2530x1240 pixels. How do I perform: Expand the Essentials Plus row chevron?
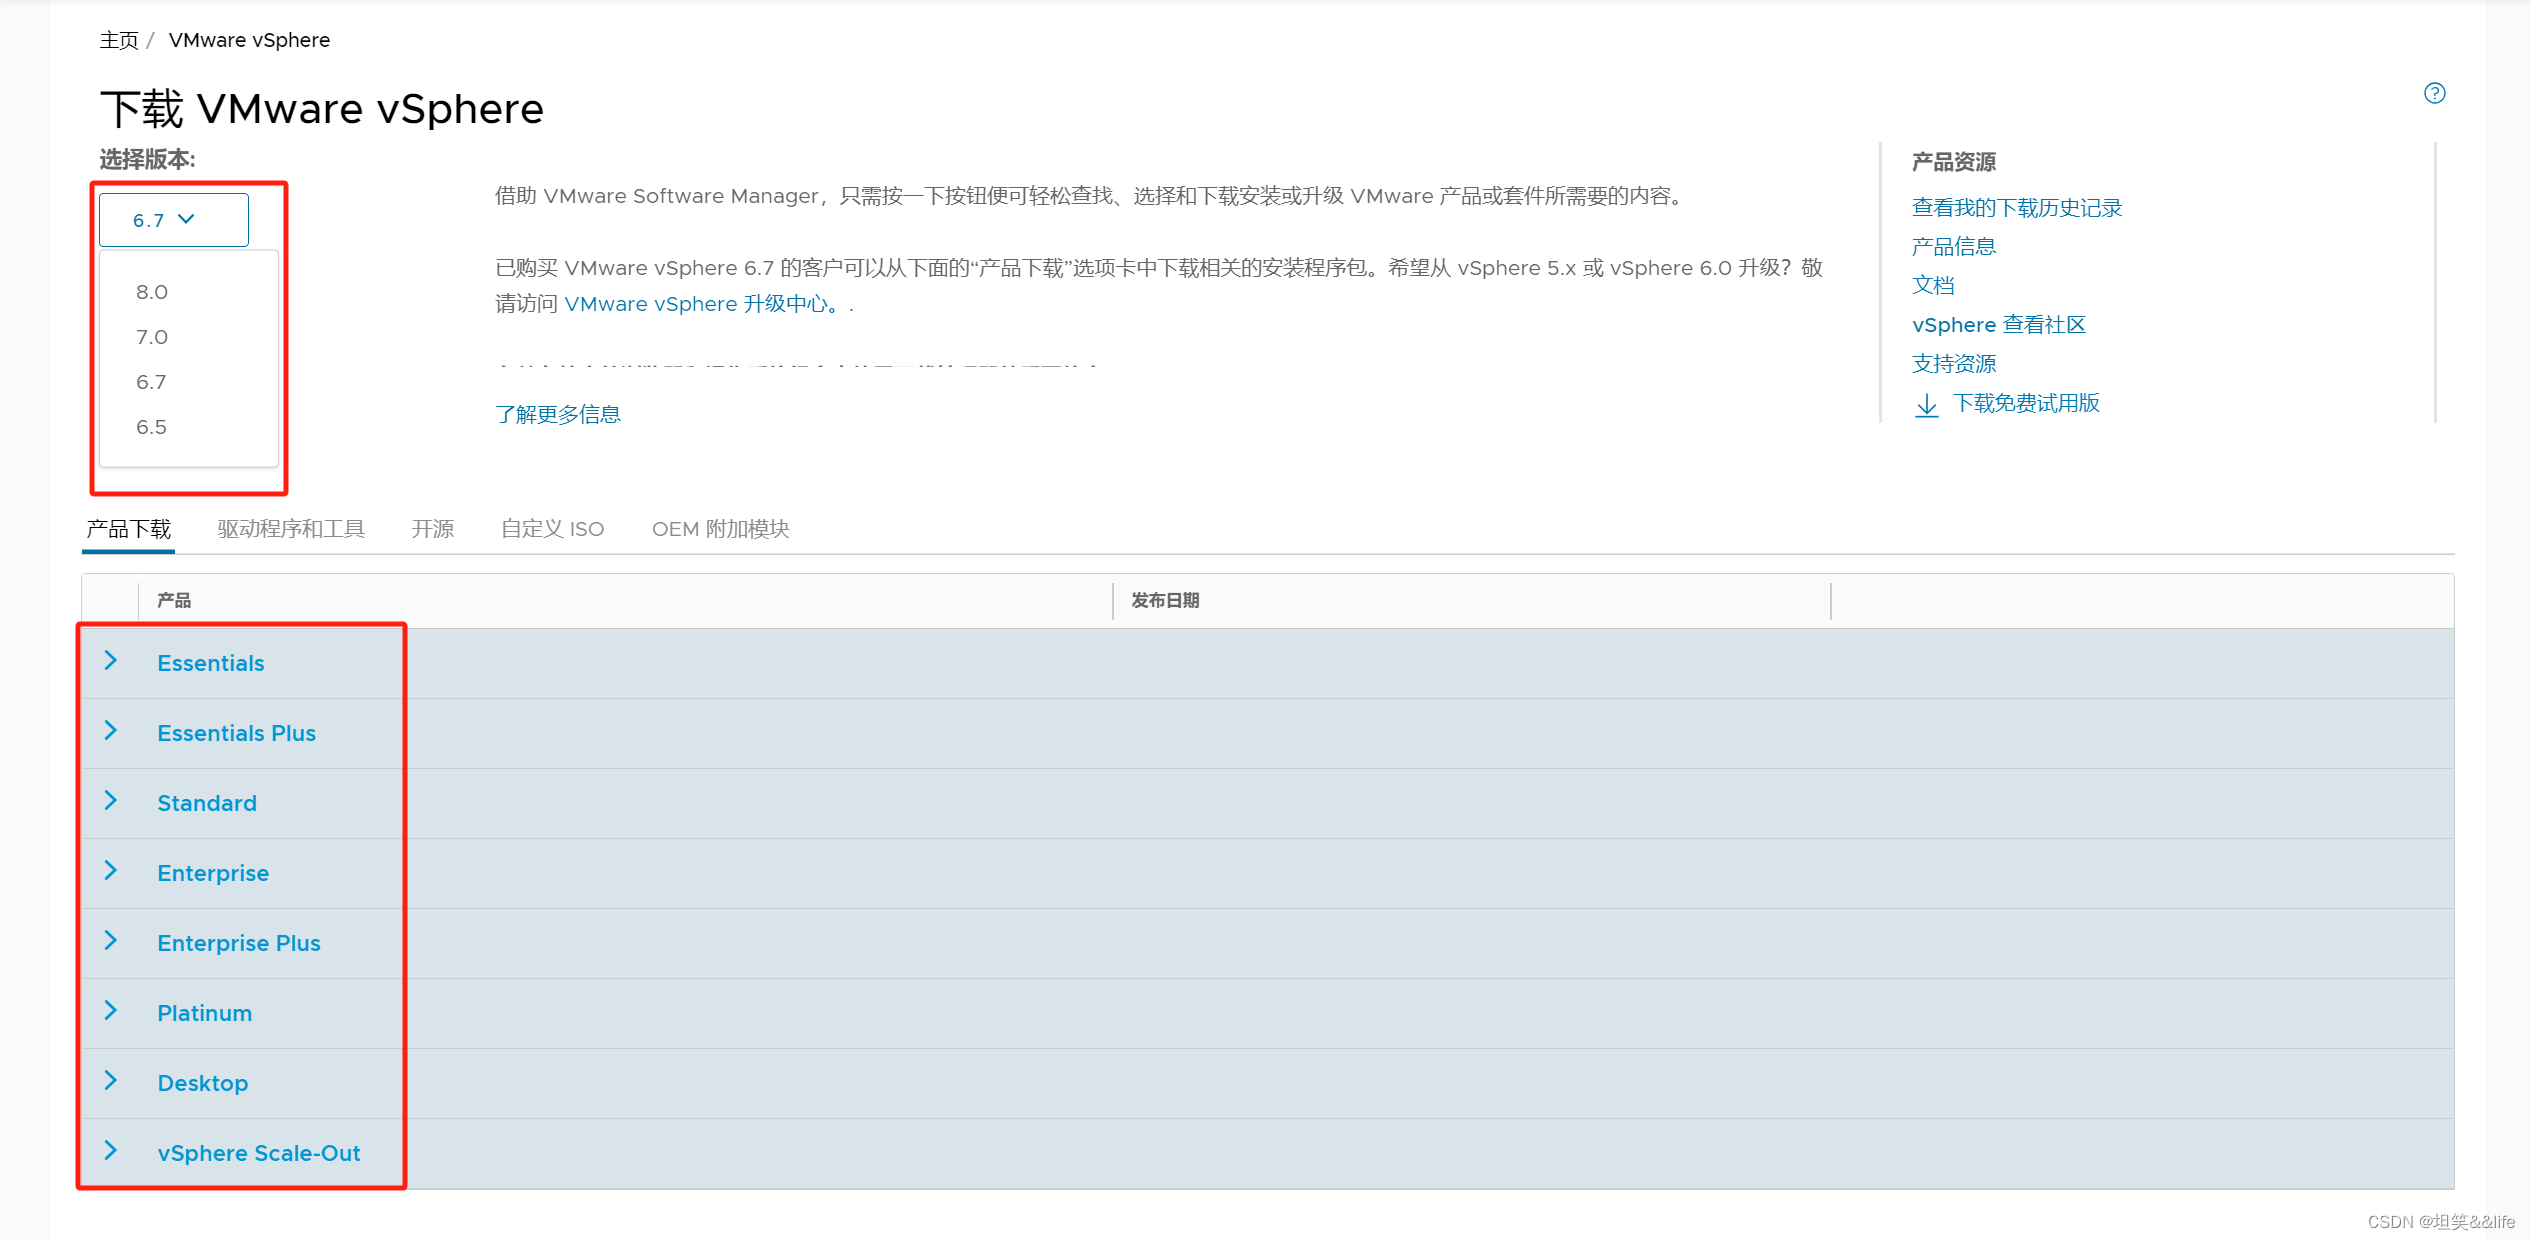pyautogui.click(x=111, y=731)
